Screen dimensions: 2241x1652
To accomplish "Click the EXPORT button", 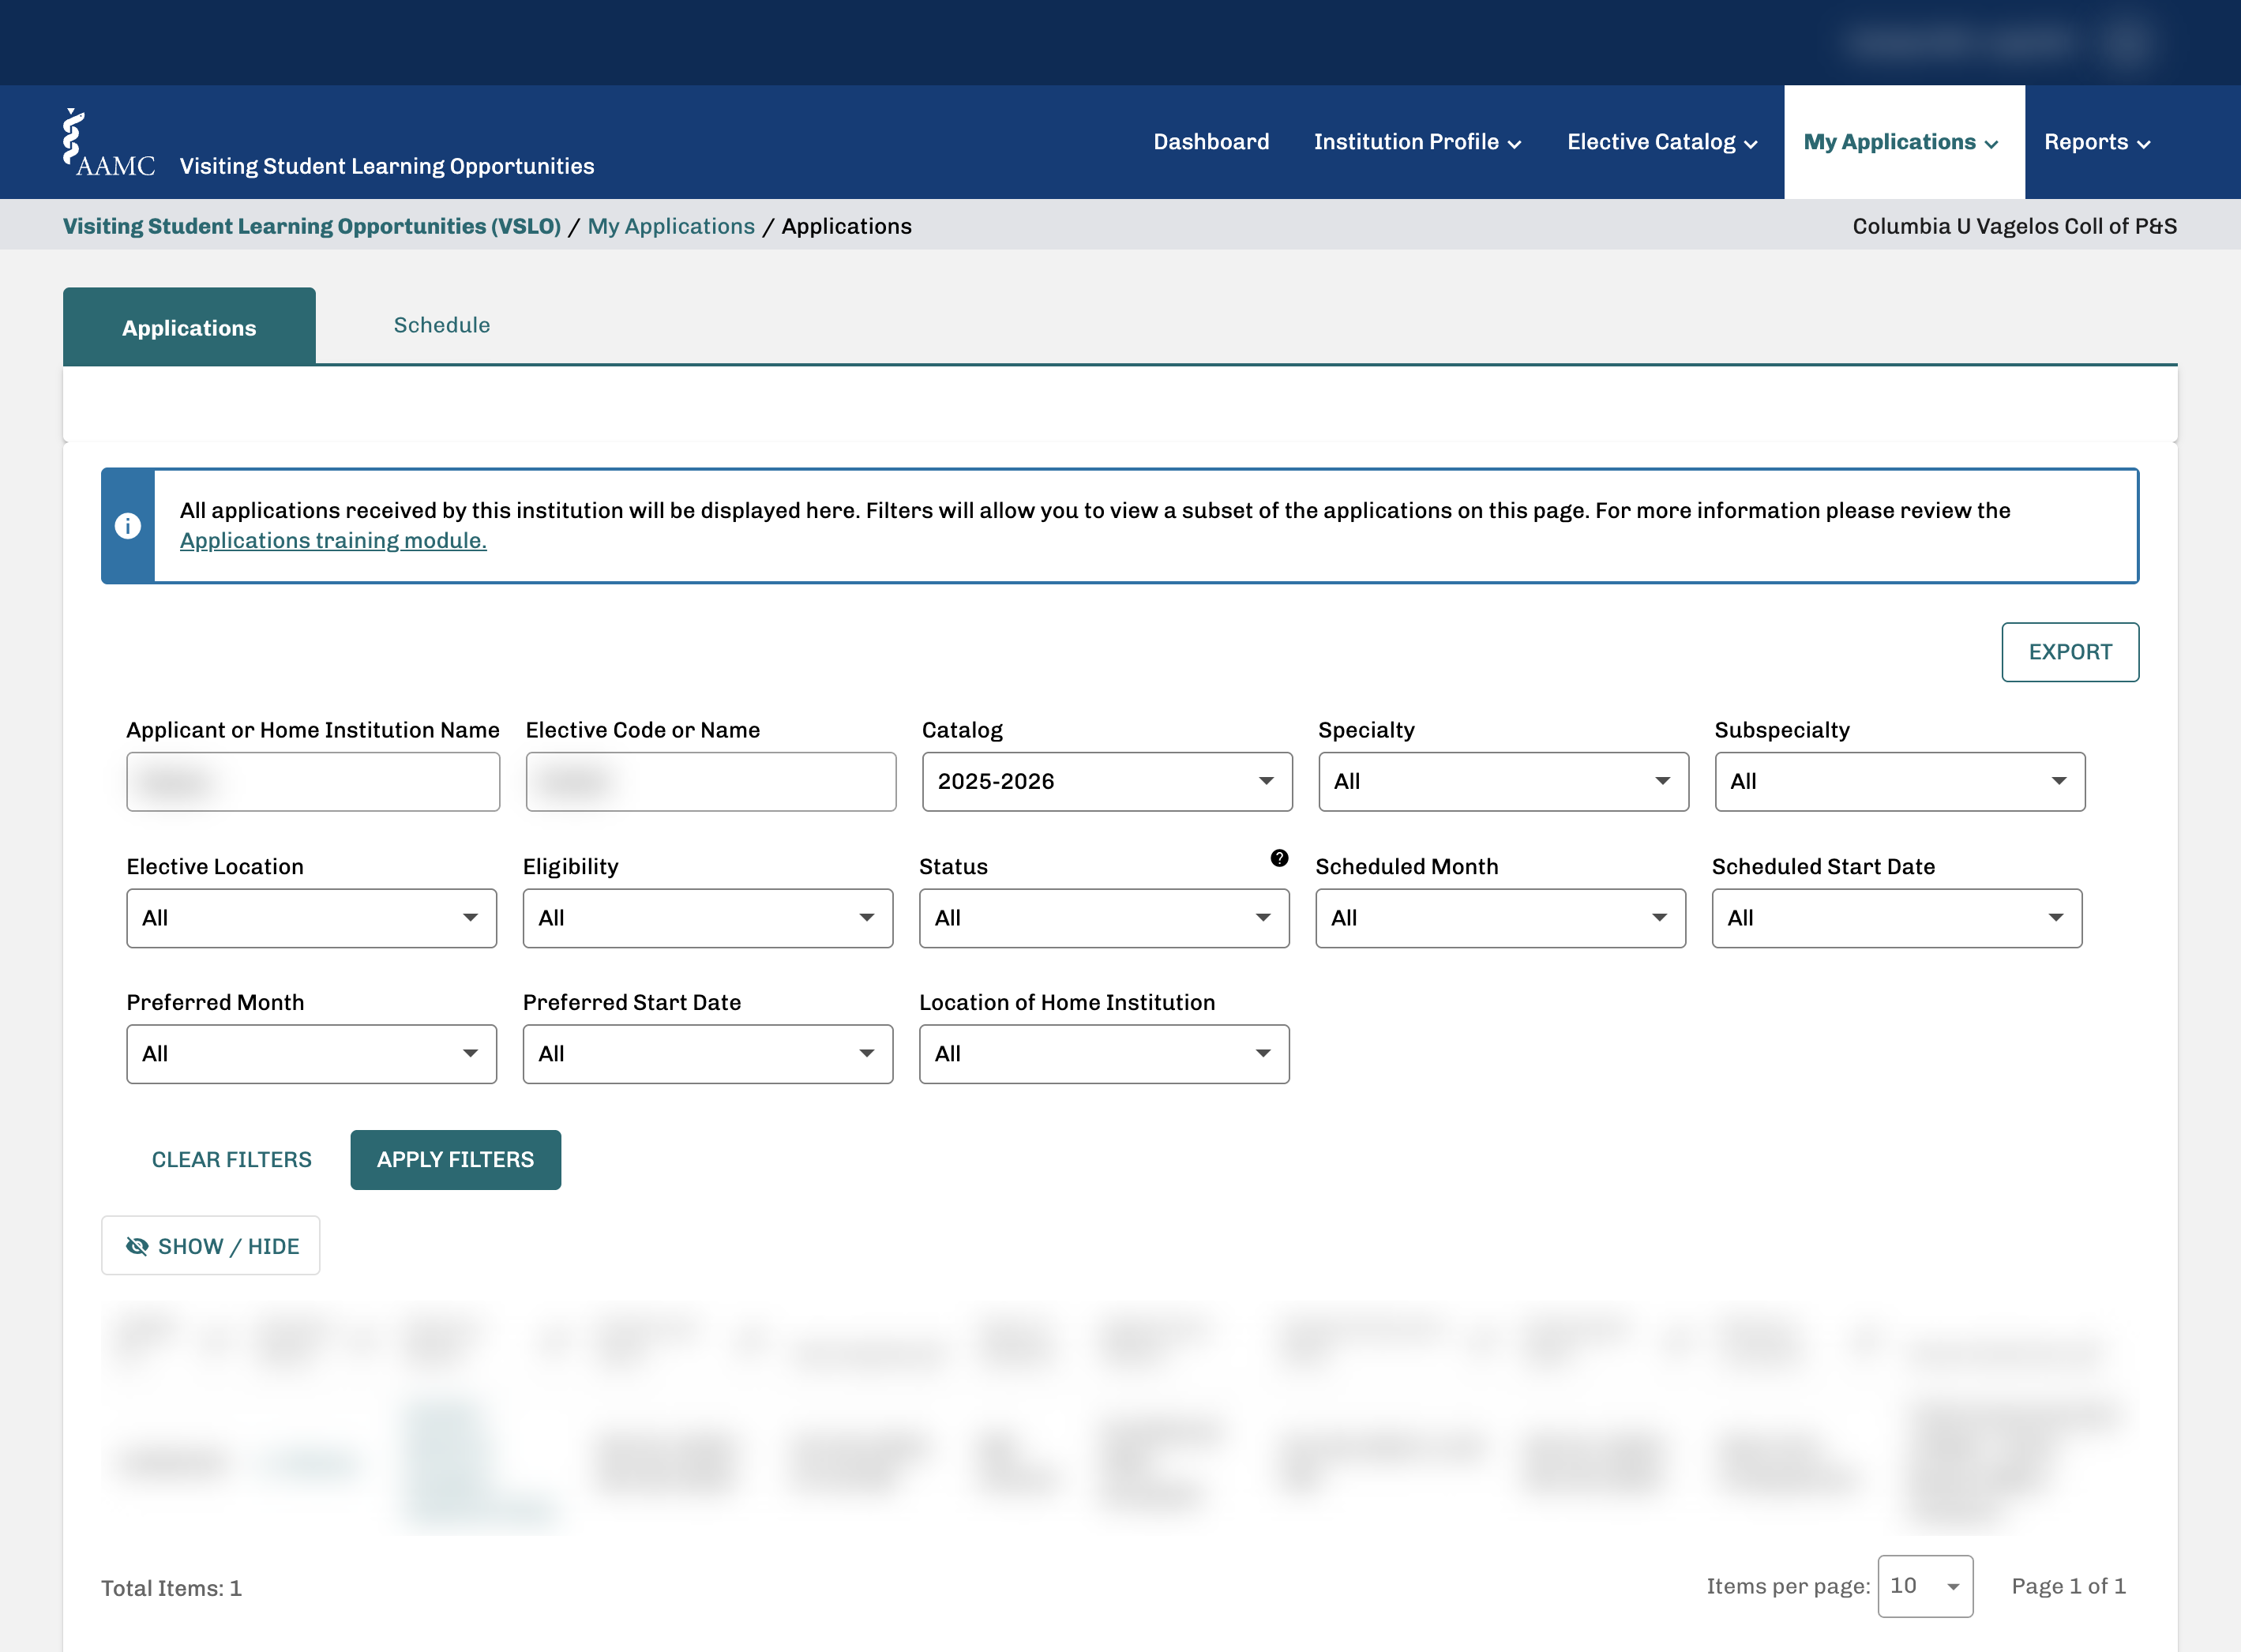I will pyautogui.click(x=2070, y=652).
